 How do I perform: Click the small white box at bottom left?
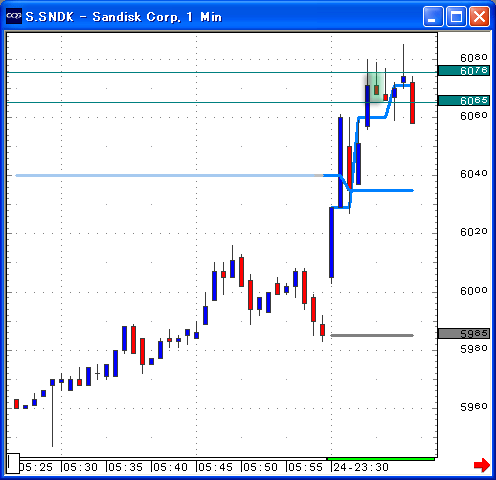[x=13, y=463]
